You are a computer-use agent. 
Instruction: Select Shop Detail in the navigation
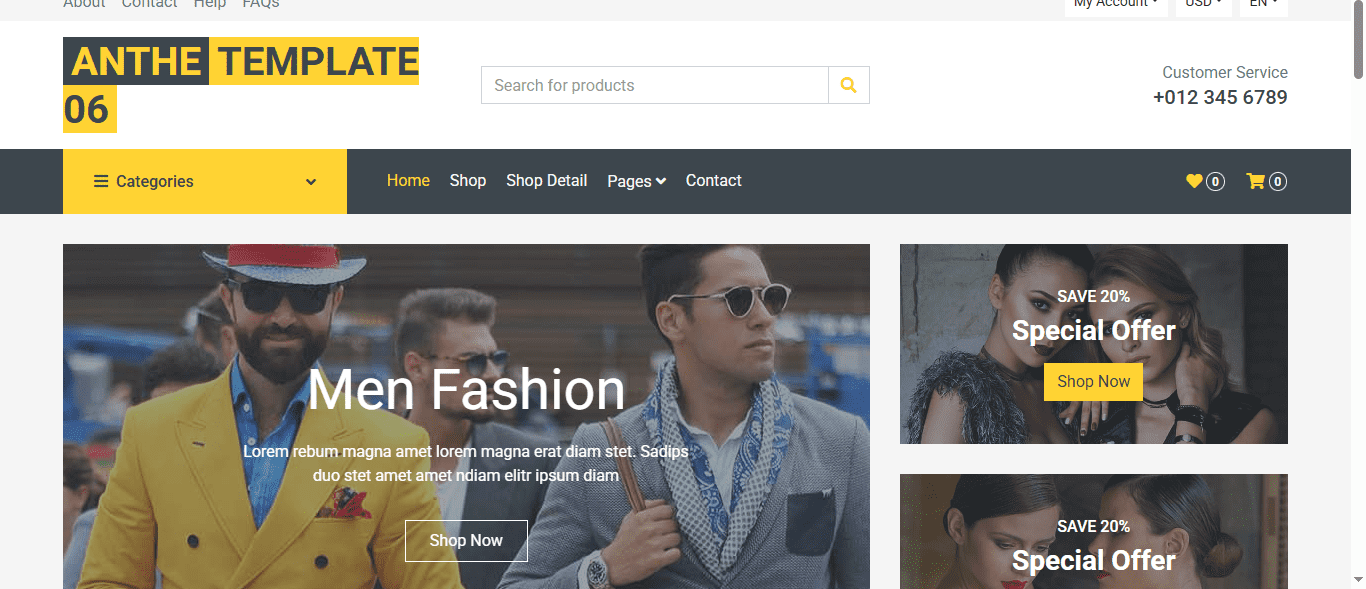pos(546,181)
